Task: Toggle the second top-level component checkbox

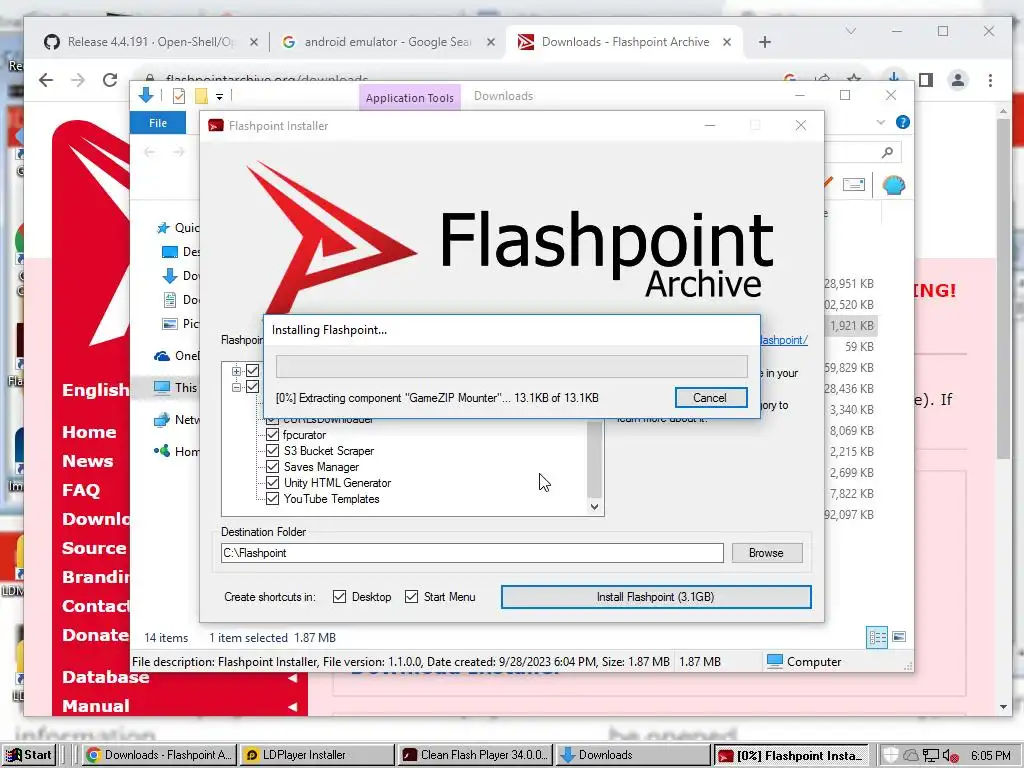Action: click(253, 387)
